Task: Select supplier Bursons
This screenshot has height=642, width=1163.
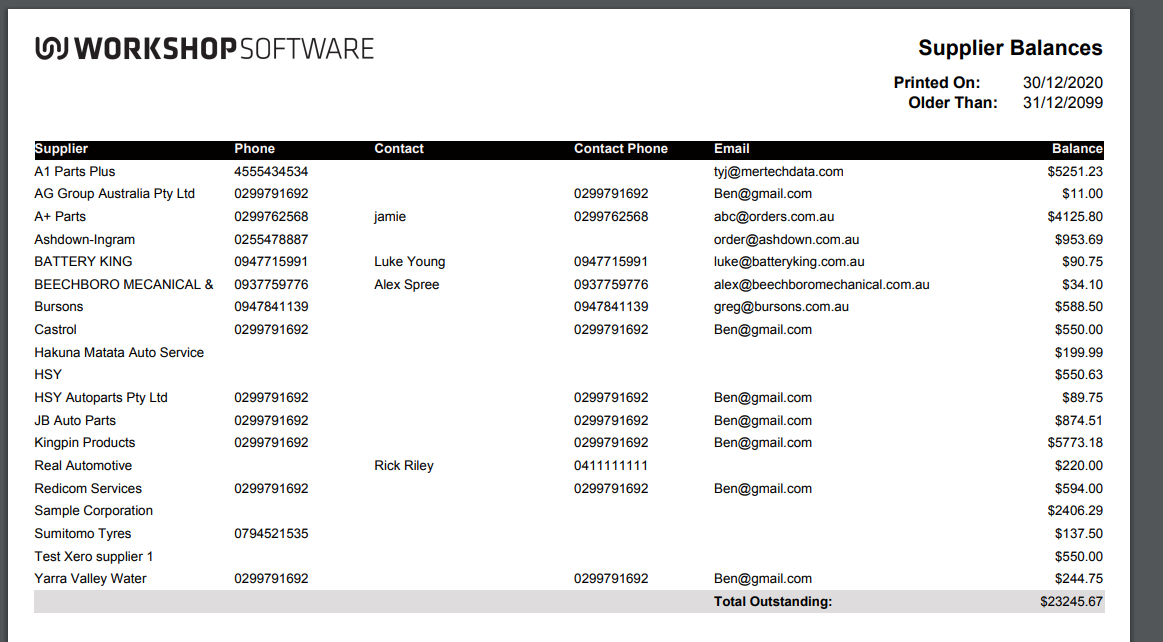Action: pos(59,307)
